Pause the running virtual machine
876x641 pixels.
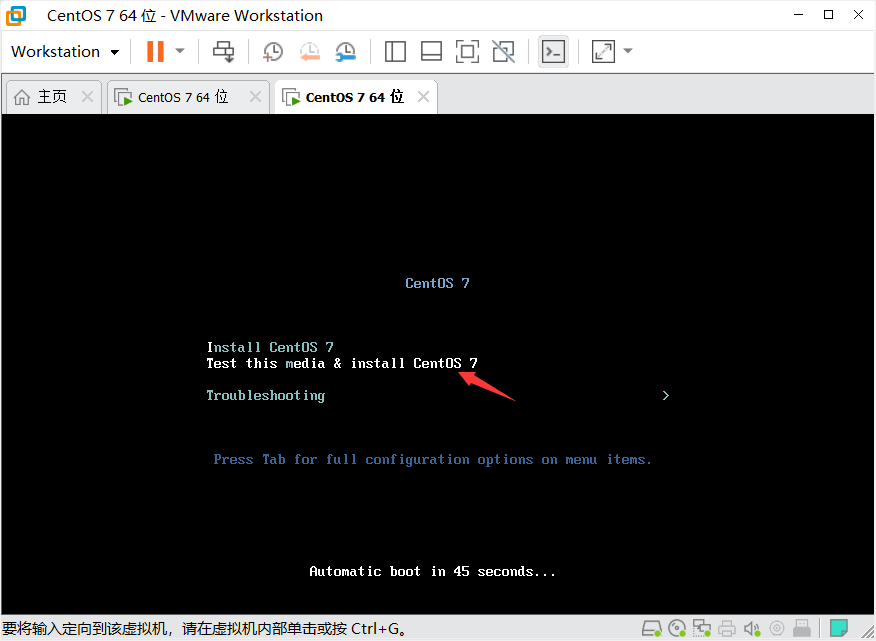click(155, 51)
